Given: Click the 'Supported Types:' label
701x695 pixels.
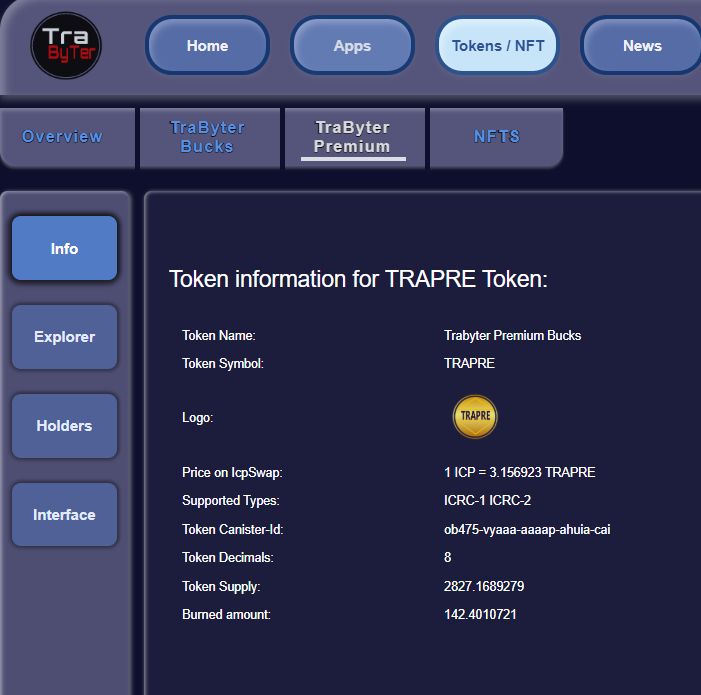Looking at the screenshot, I should [x=231, y=501].
